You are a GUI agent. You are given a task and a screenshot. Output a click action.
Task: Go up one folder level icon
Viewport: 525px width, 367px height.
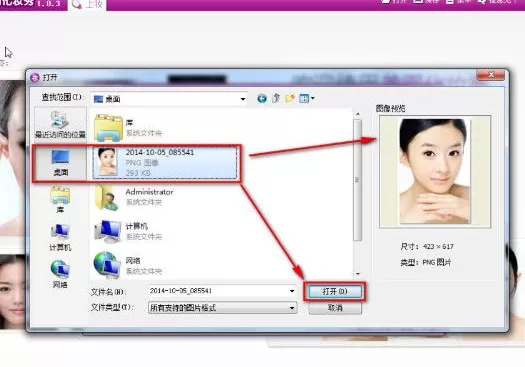276,98
